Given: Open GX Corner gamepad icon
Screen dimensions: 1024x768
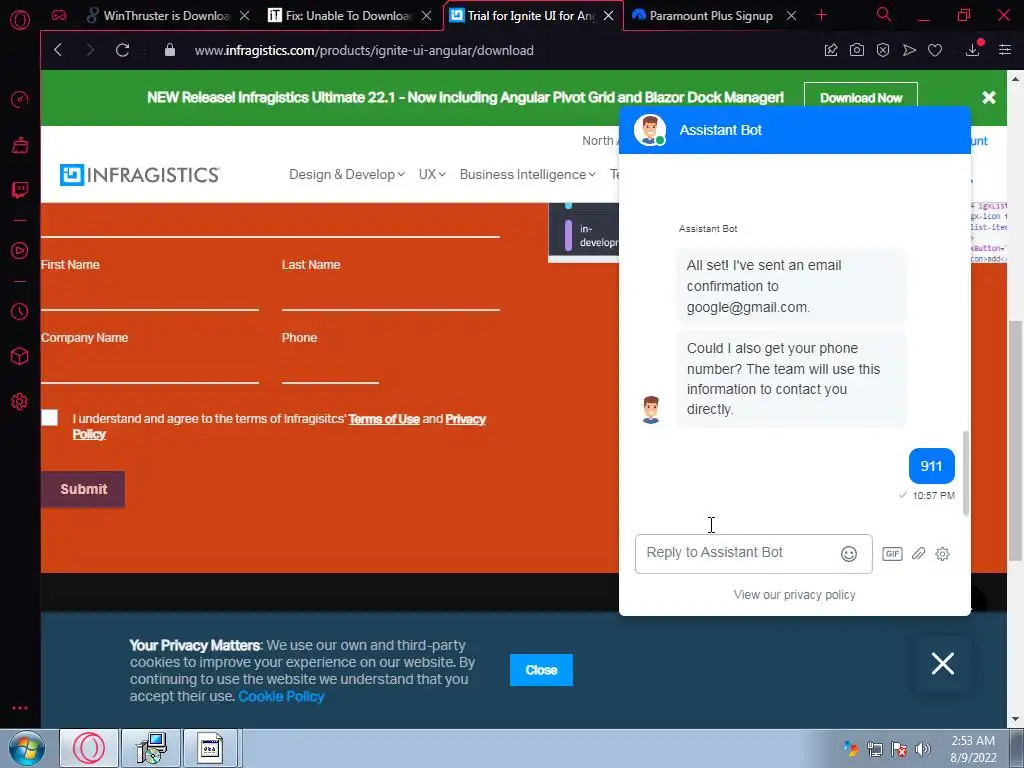Looking at the screenshot, I should [59, 16].
